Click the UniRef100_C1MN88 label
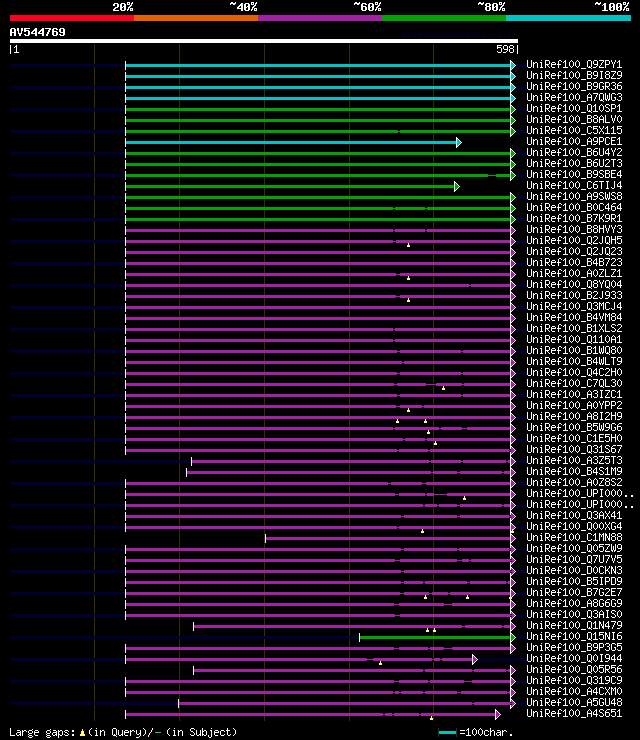 click(574, 538)
